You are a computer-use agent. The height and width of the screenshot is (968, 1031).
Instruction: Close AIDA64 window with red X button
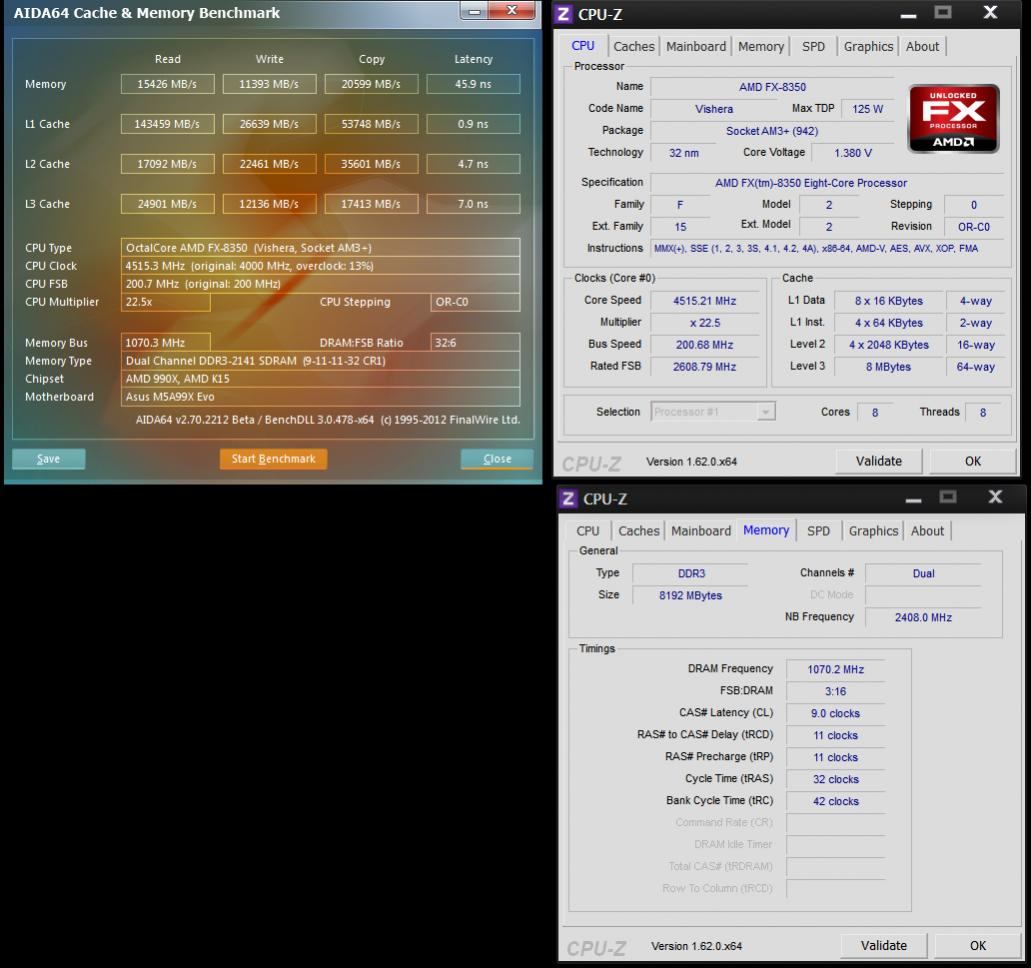point(512,11)
